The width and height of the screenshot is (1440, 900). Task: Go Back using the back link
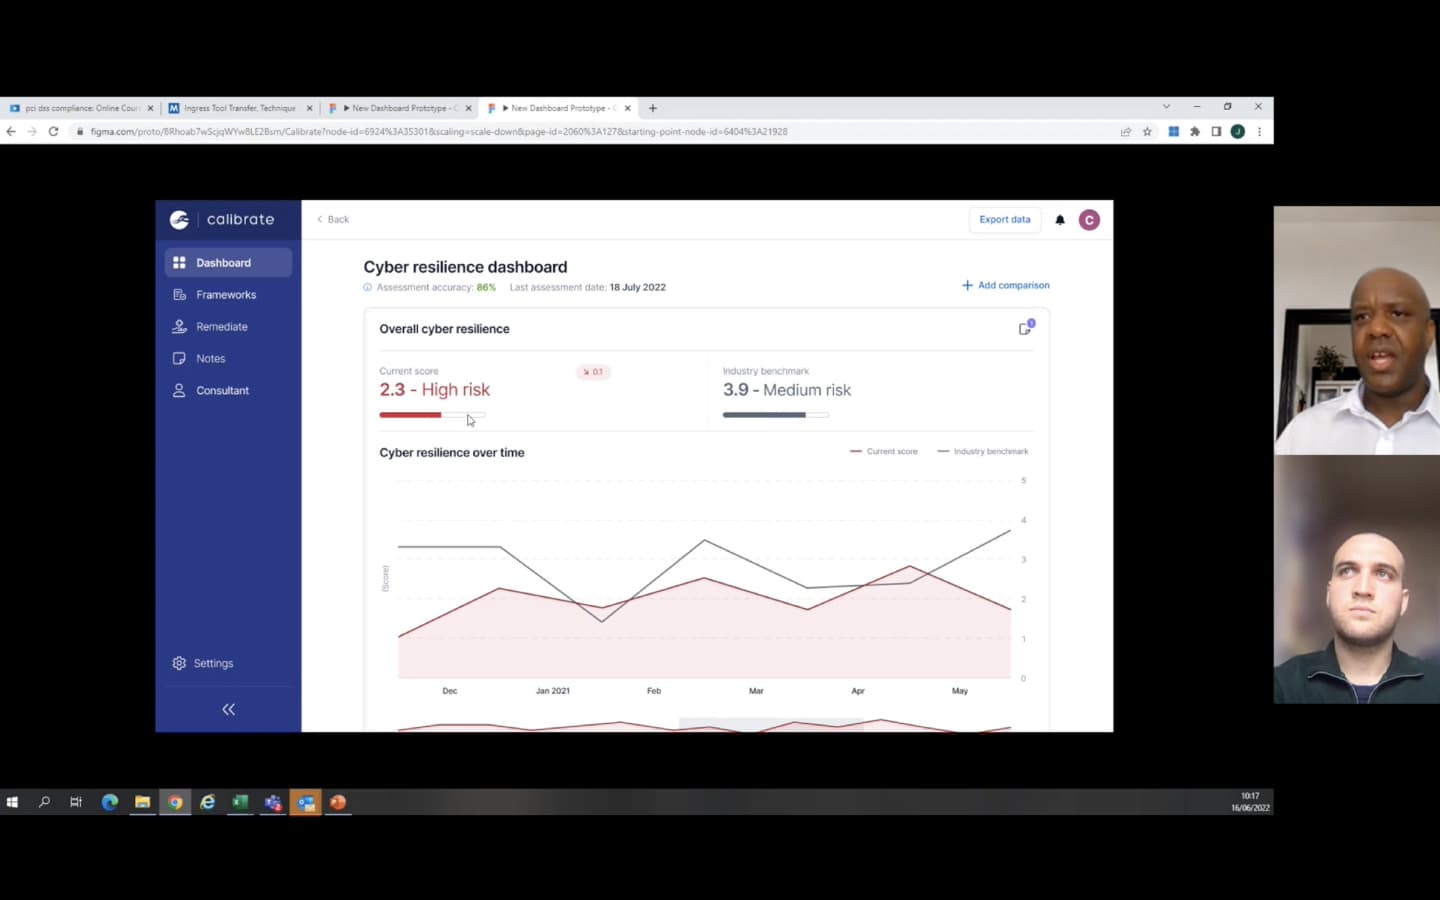[x=333, y=219]
